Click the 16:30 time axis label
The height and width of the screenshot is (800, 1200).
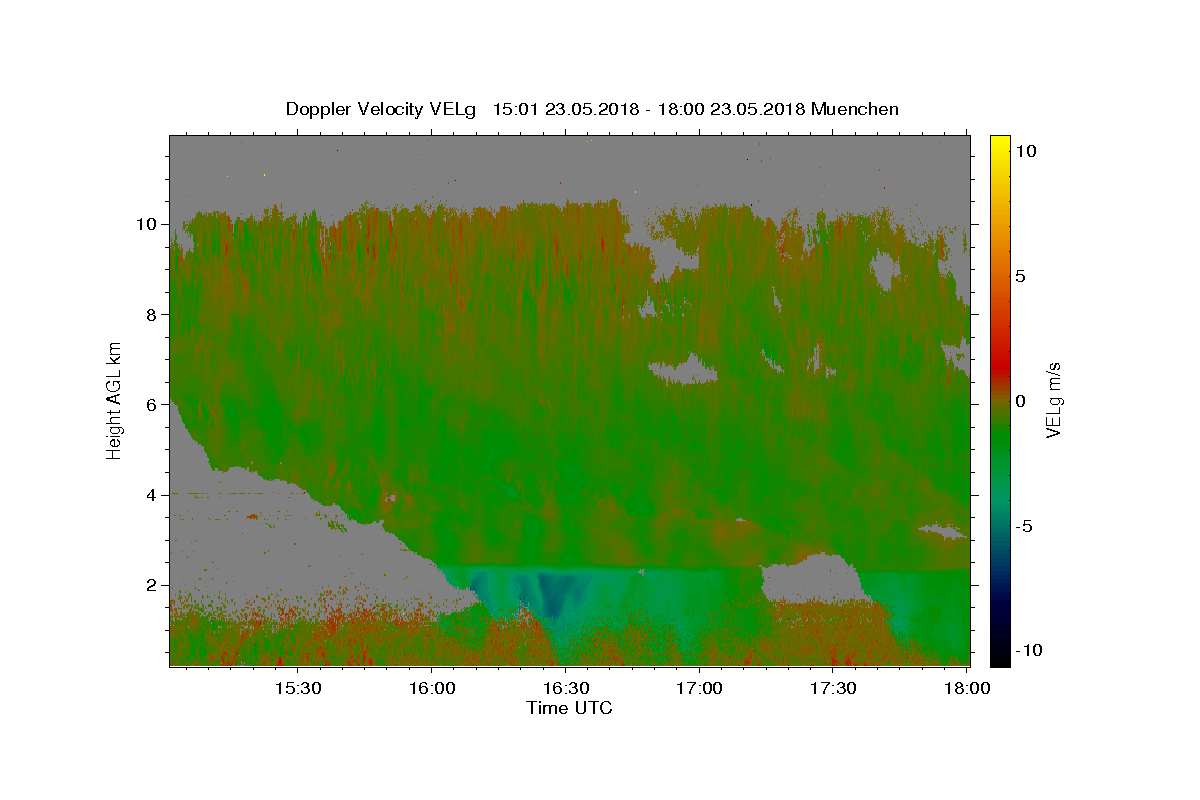click(565, 688)
